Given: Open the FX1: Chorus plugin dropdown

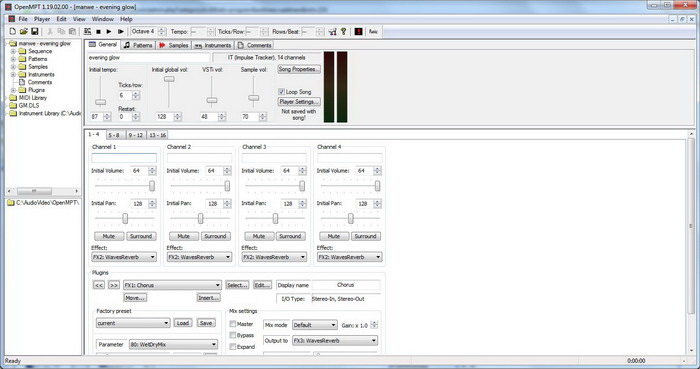Looking at the screenshot, I should point(172,285).
